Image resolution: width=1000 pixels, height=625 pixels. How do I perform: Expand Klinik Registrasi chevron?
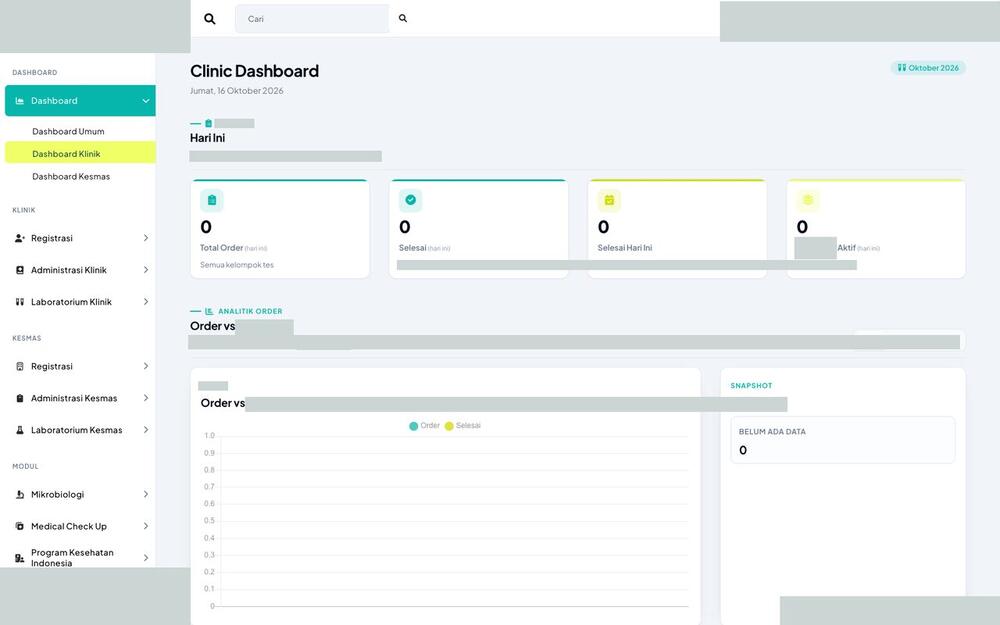pyautogui.click(x=145, y=238)
